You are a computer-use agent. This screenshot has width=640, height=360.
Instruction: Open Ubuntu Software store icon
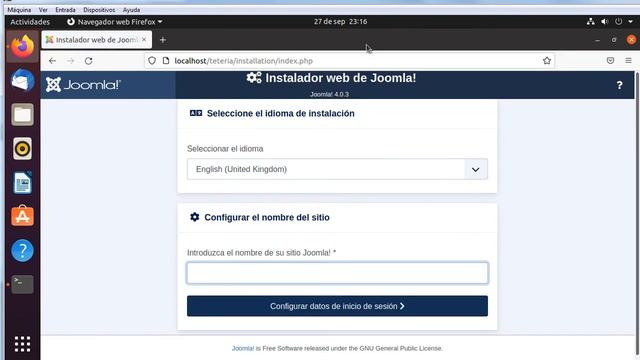(x=22, y=216)
